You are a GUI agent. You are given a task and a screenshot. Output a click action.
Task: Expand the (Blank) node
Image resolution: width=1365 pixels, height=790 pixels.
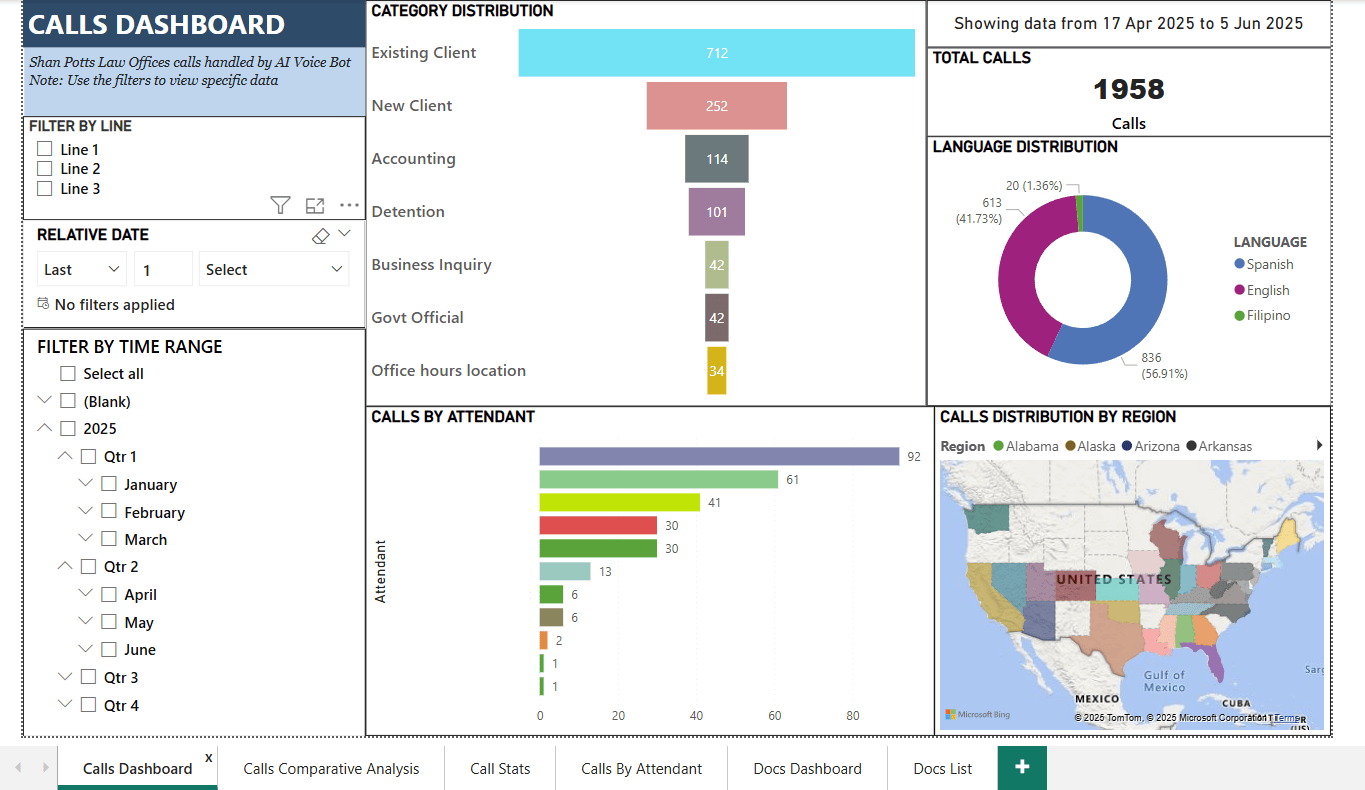tap(44, 400)
